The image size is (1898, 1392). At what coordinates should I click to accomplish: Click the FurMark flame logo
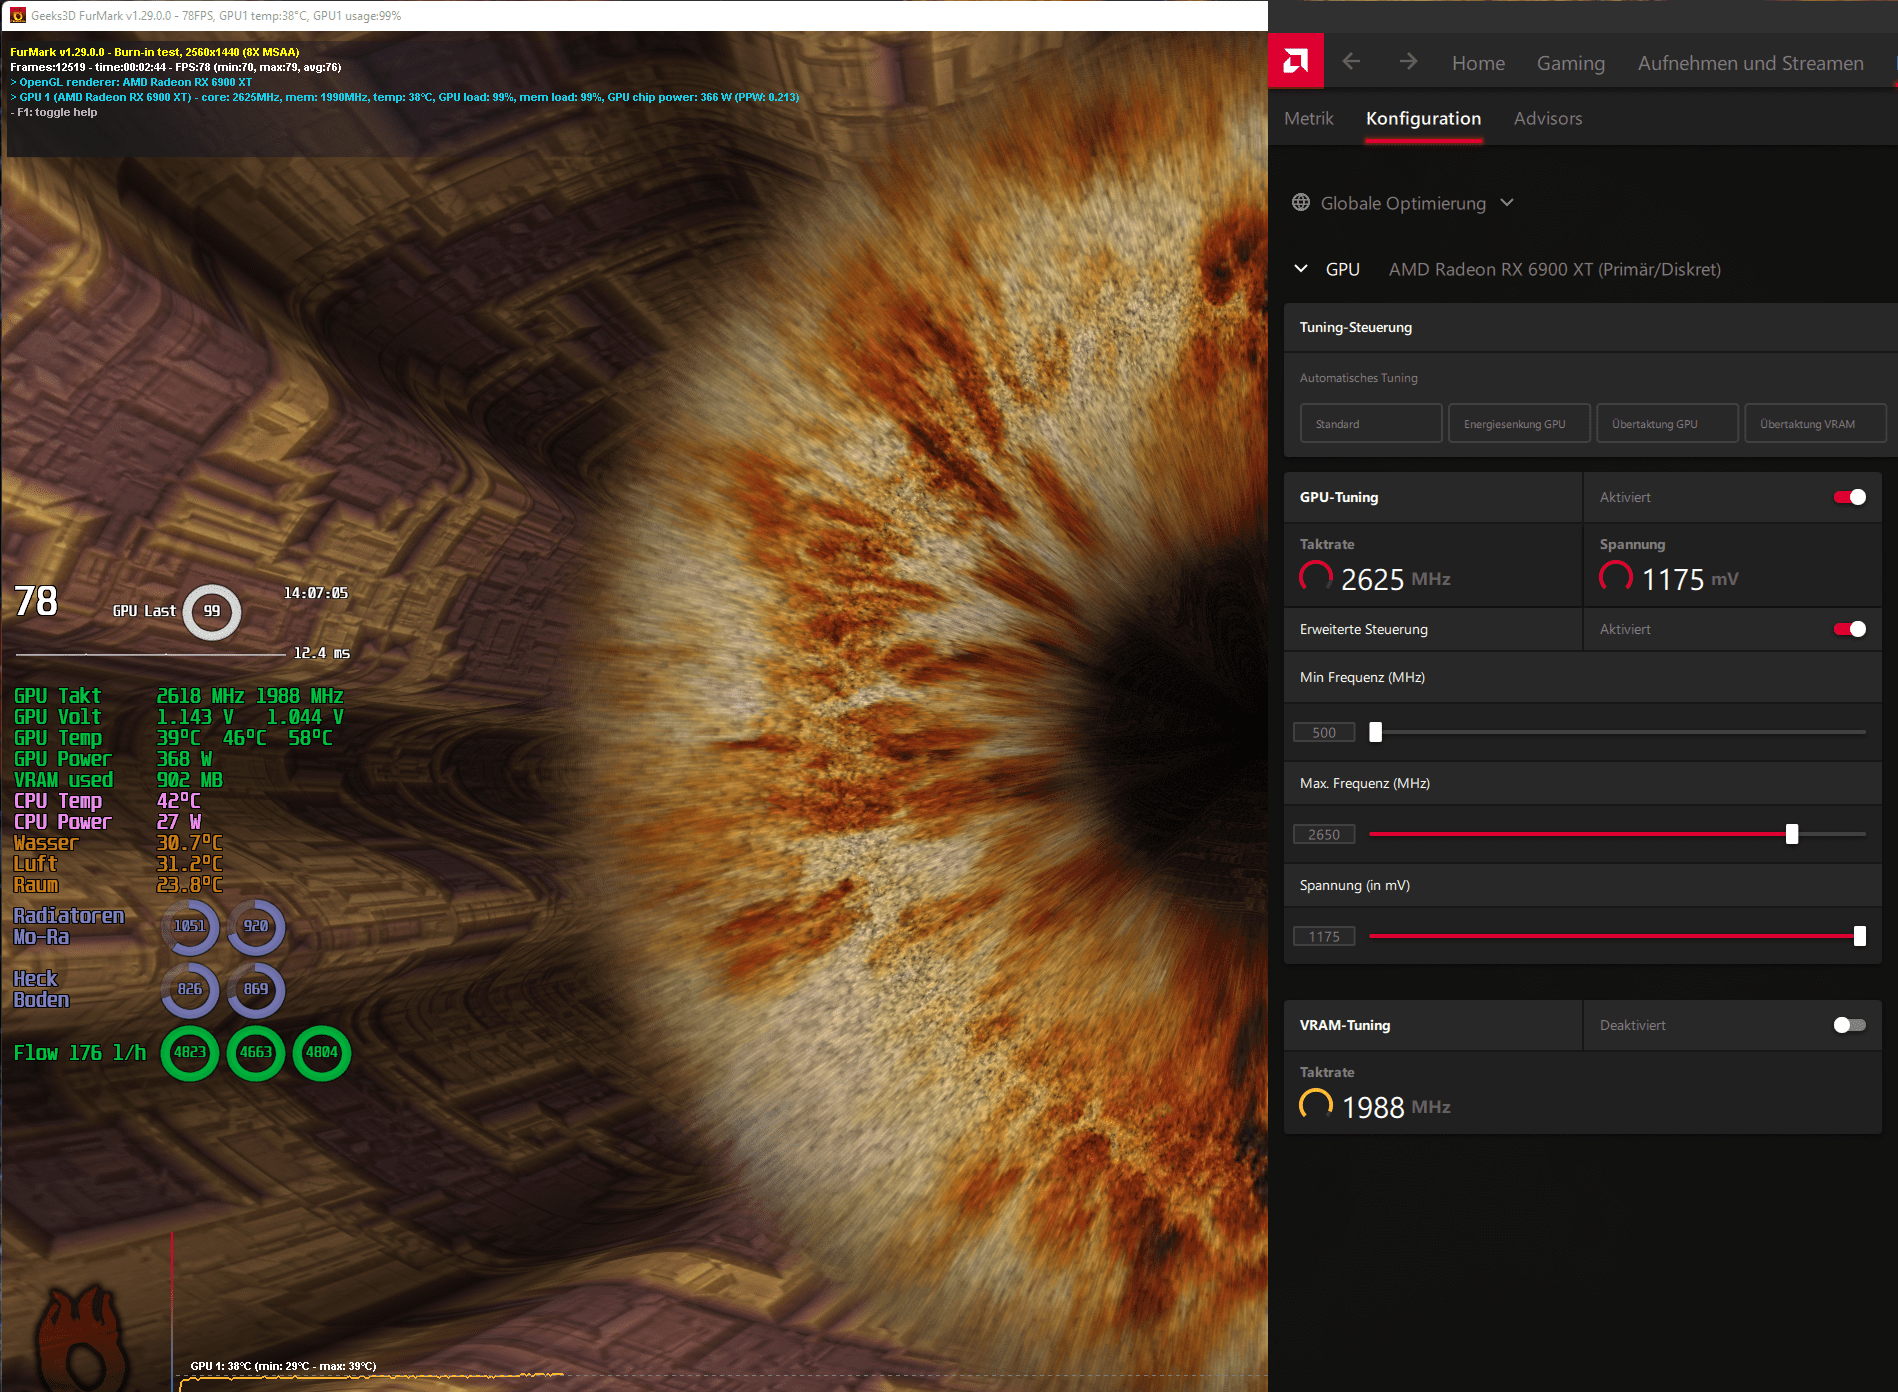pyautogui.click(x=83, y=1338)
